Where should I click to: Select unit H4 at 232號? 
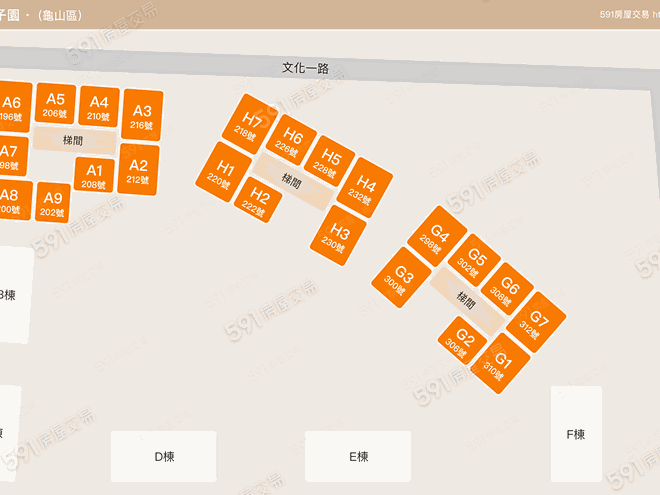tap(364, 188)
